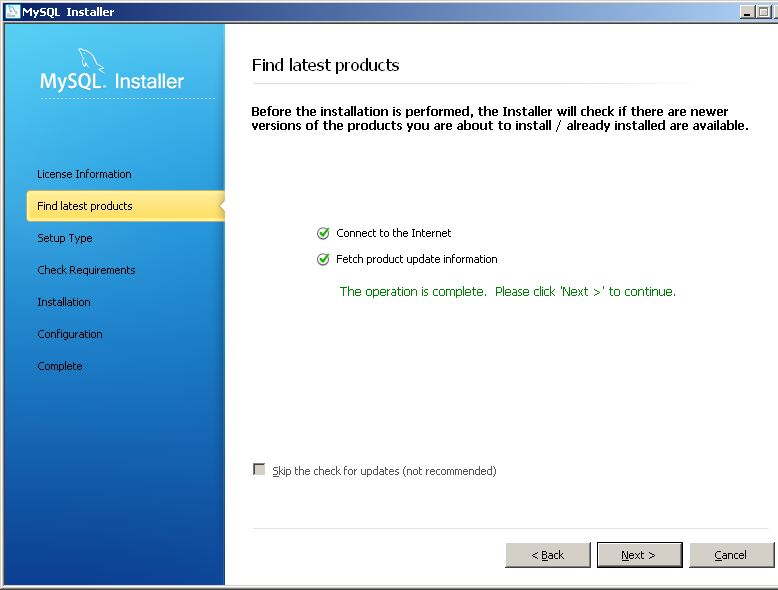Click the 'Find latest products' page heading
The image size is (778, 590).
325,66
